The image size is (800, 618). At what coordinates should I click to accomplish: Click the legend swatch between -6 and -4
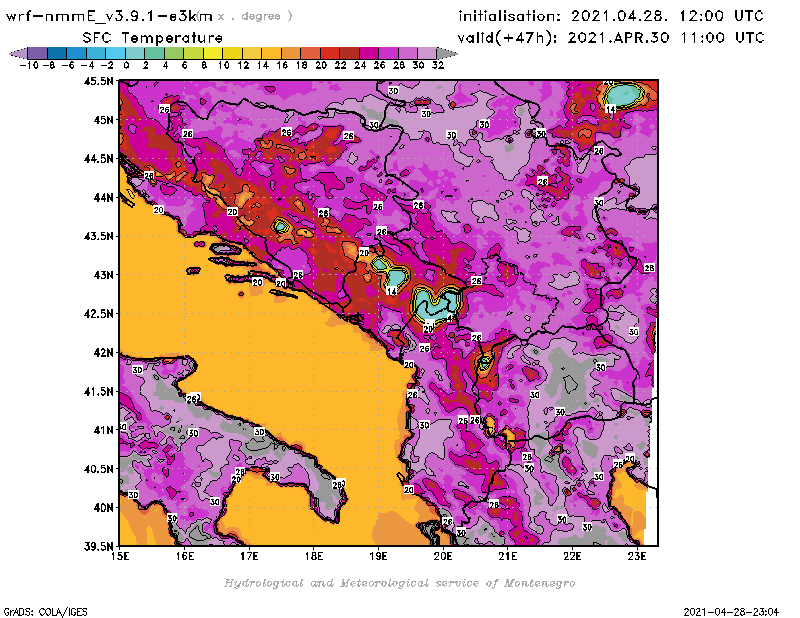(77, 53)
